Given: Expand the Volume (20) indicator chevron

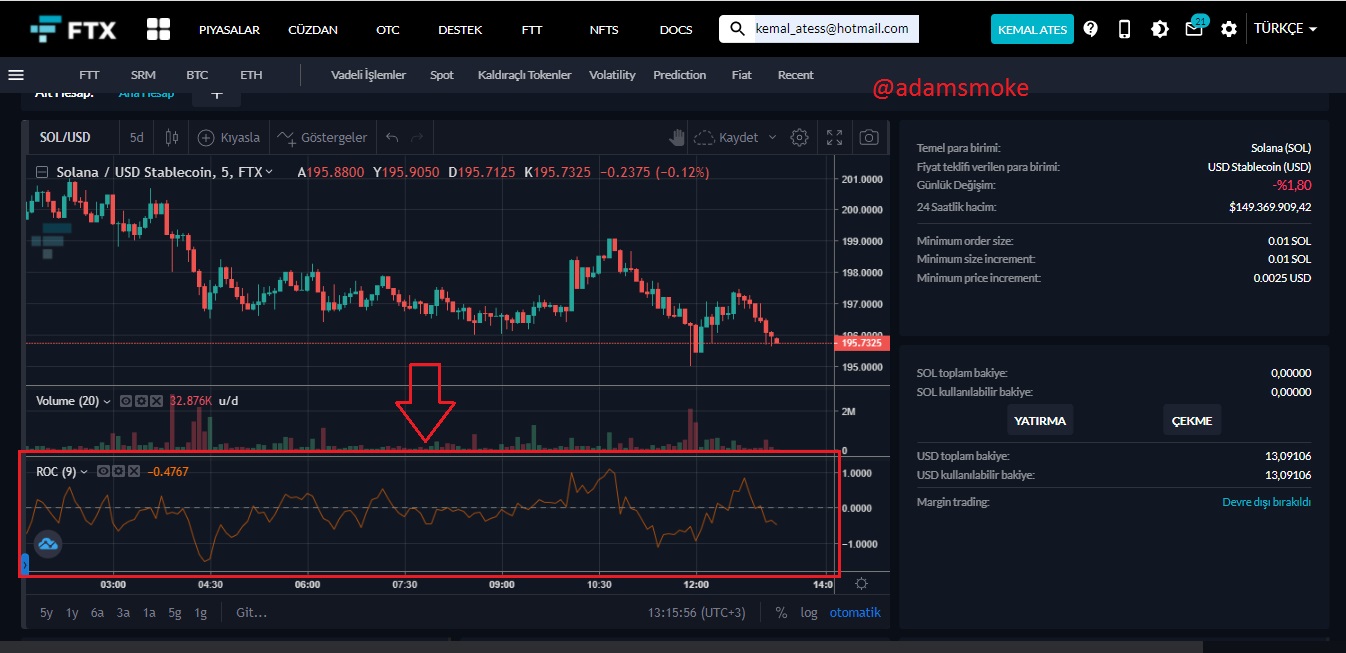Looking at the screenshot, I should point(107,401).
